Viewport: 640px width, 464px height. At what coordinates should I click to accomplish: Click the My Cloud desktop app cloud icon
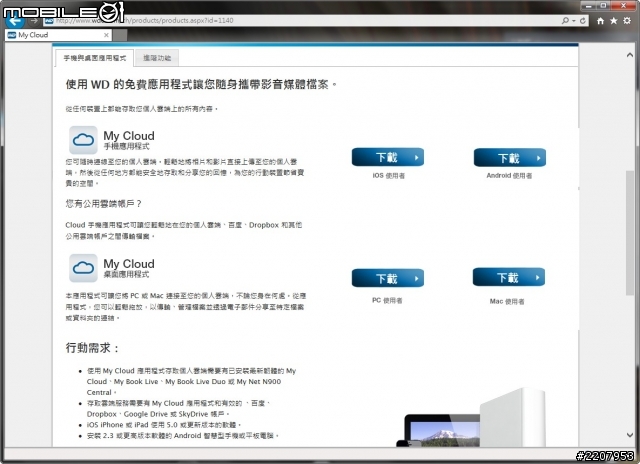83,268
